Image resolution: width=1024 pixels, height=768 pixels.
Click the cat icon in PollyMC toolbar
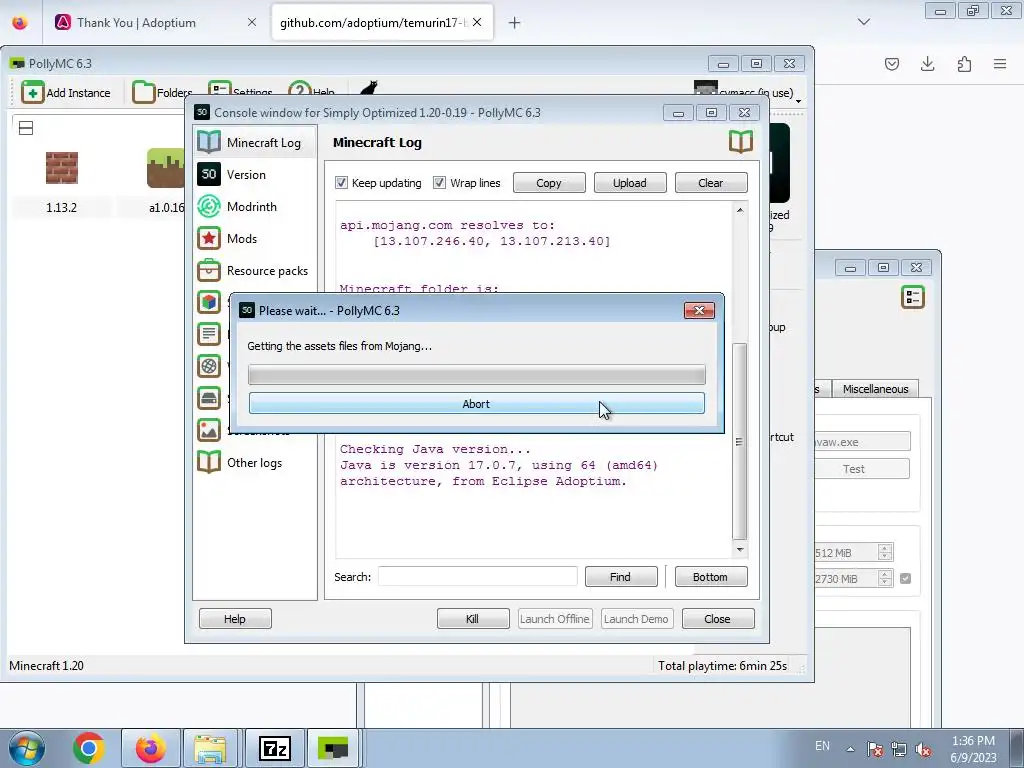pyautogui.click(x=369, y=88)
